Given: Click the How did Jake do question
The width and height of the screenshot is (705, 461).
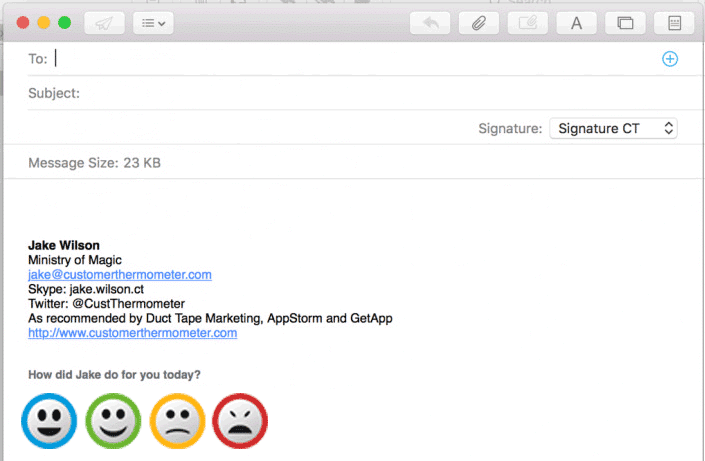Looking at the screenshot, I should [114, 375].
